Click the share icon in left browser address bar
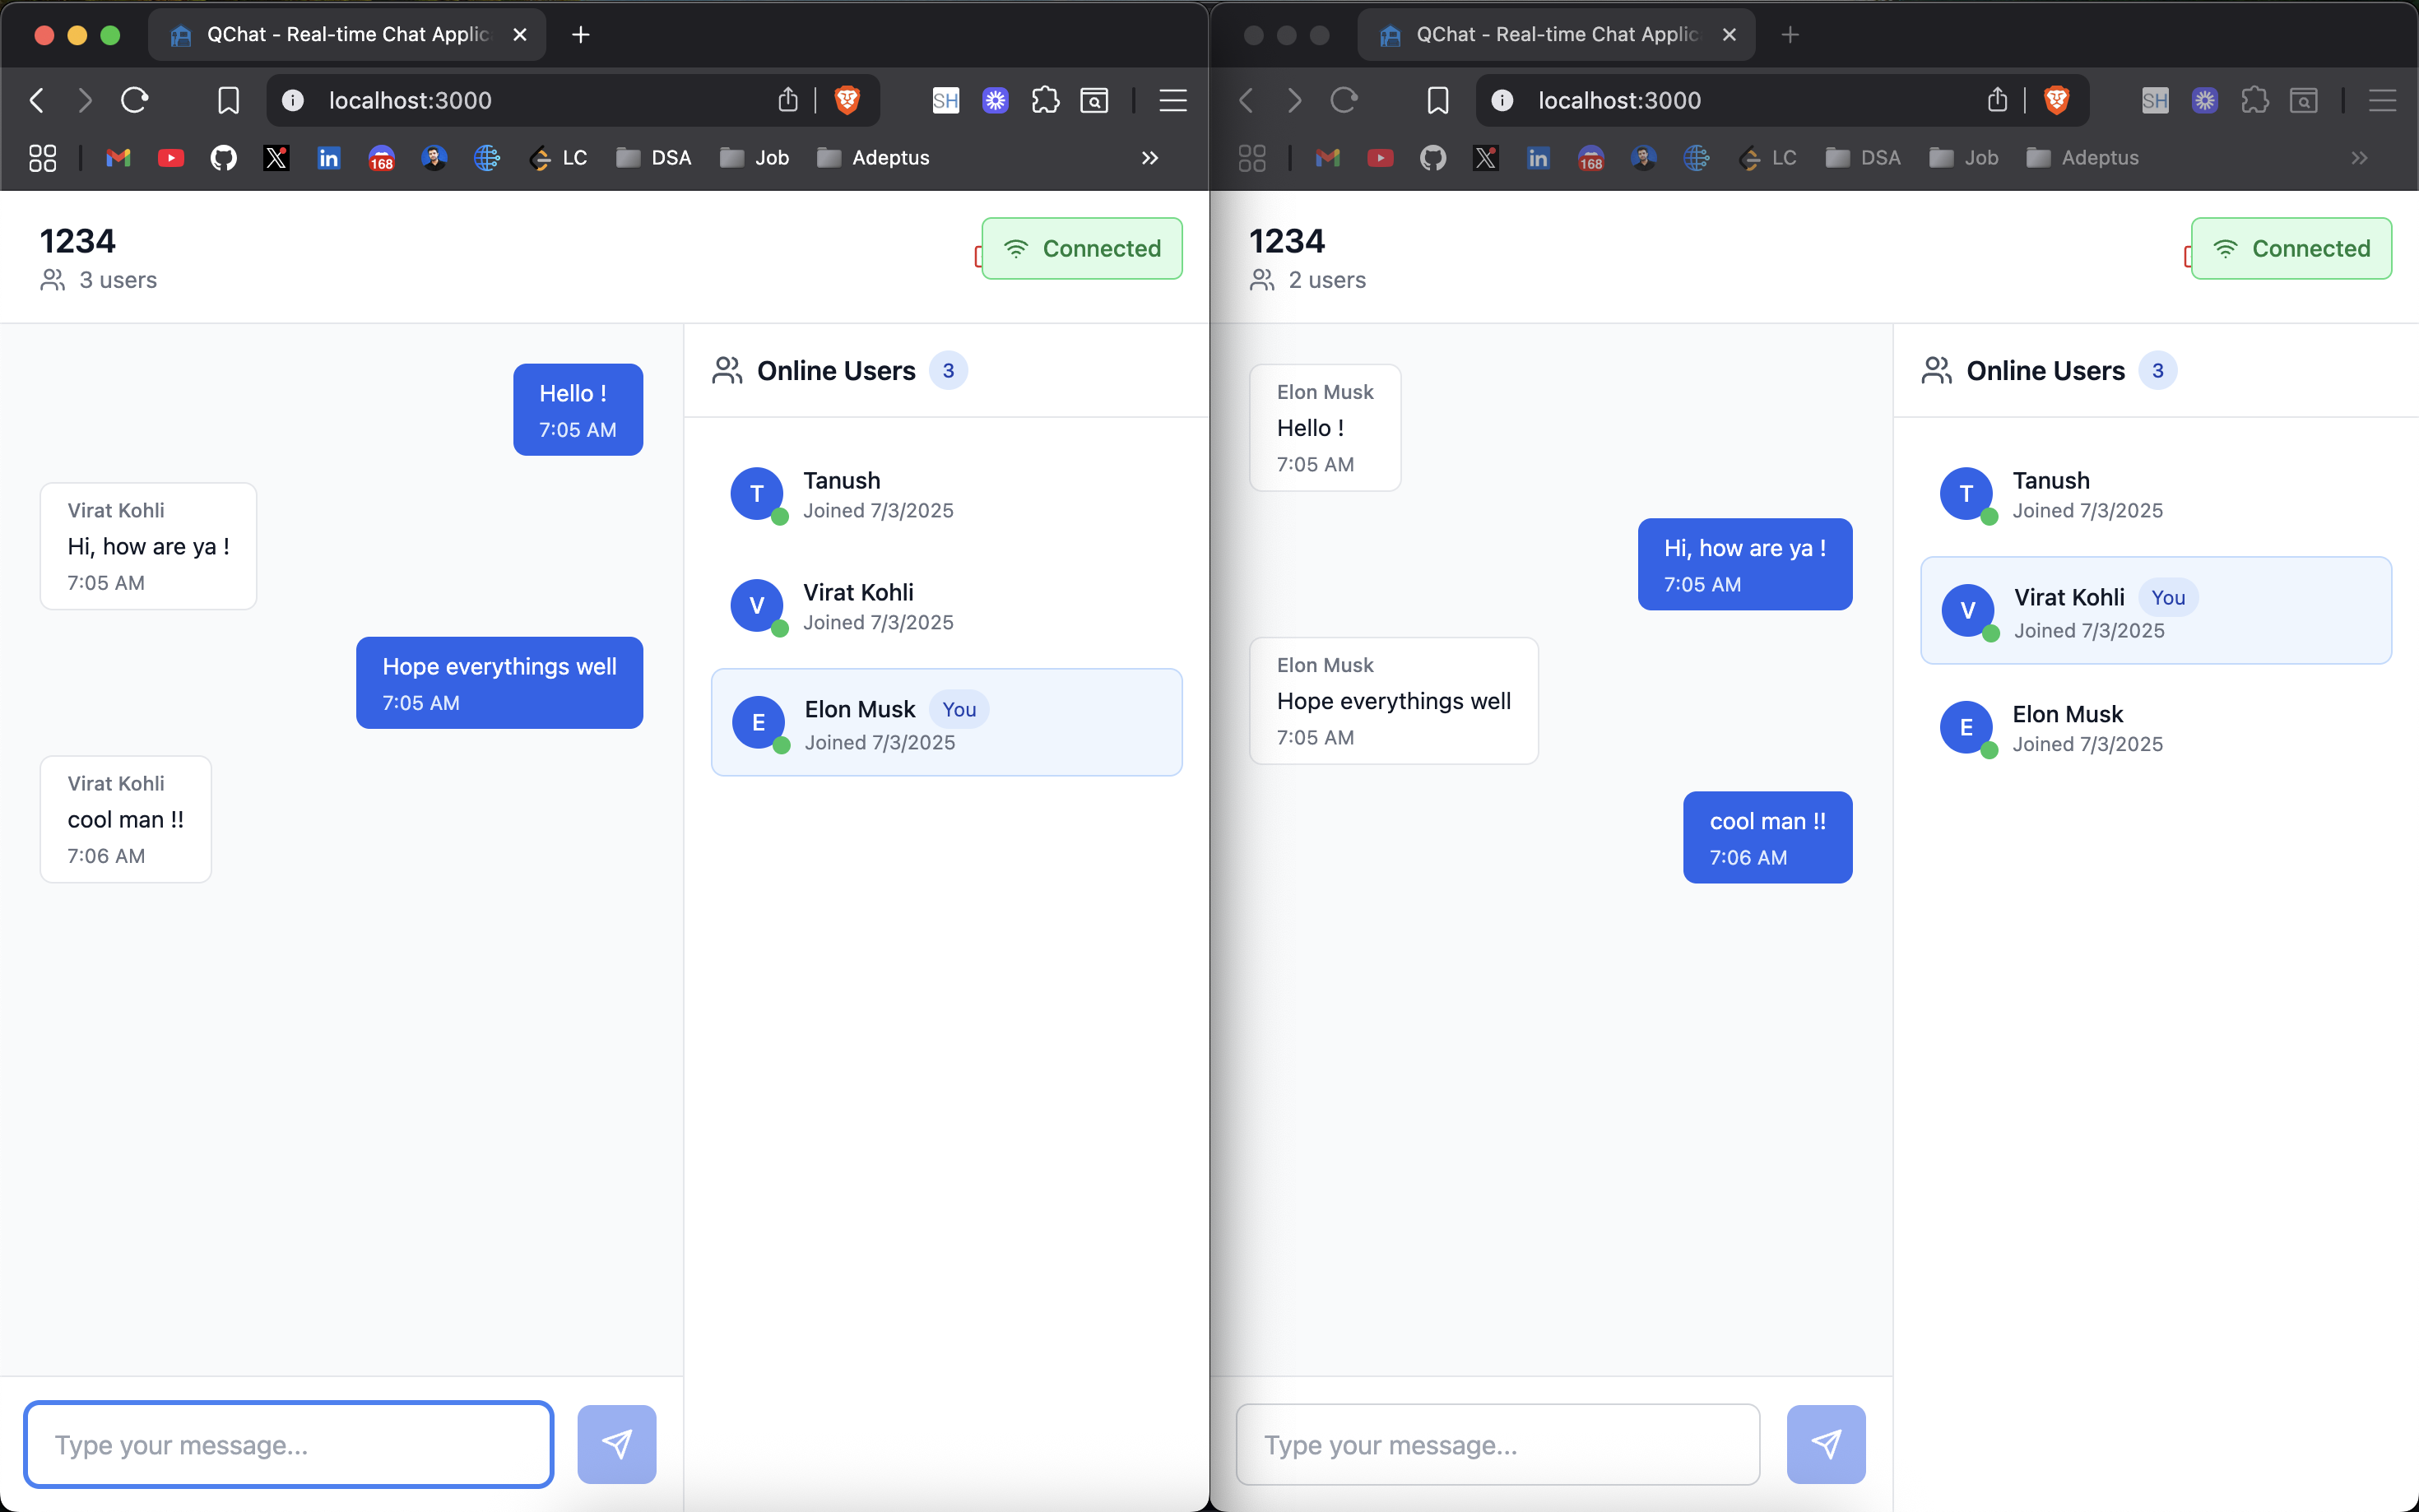 [x=788, y=100]
